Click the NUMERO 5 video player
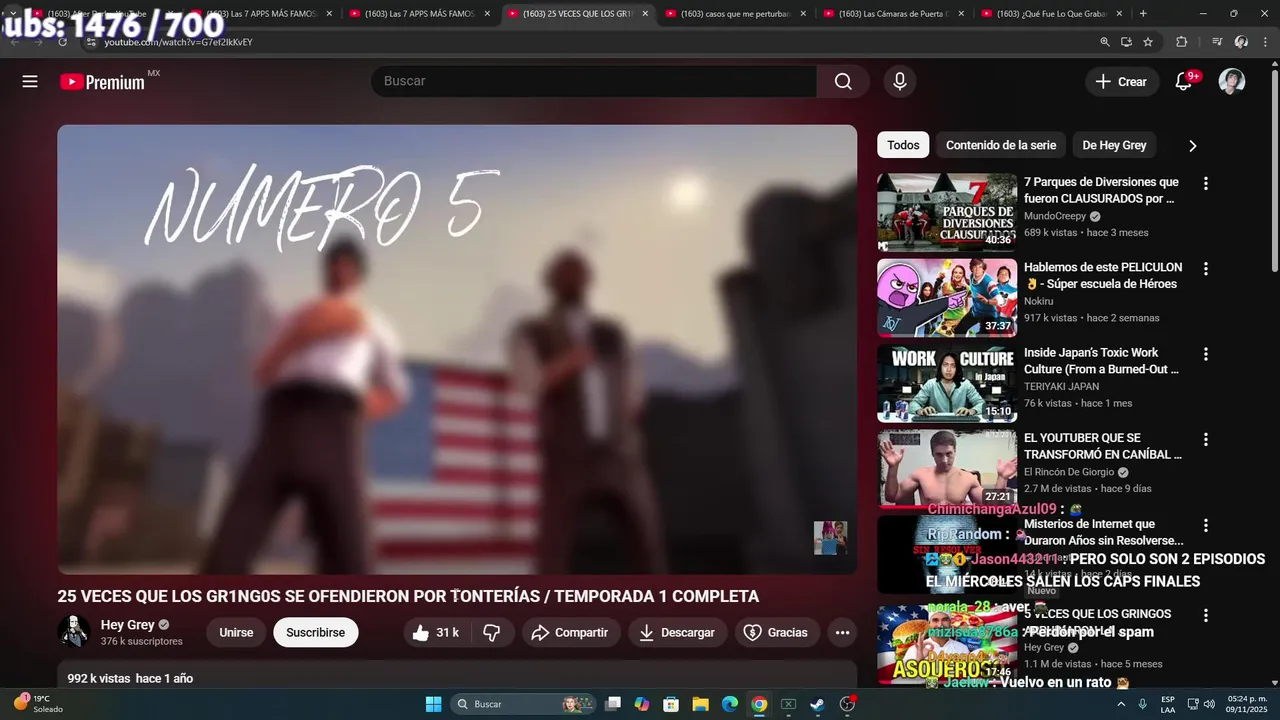The image size is (1280, 720). (457, 350)
